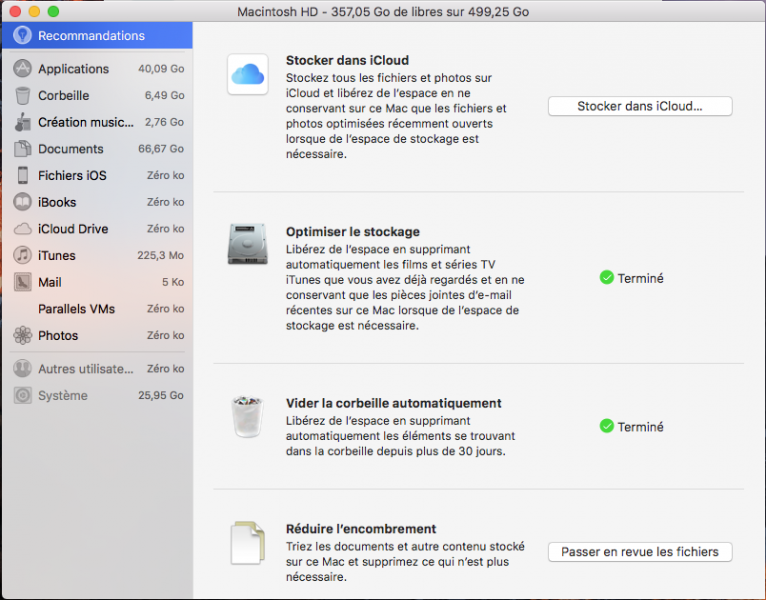Click green checkmark next to Vider la corbeille Terminé
The height and width of the screenshot is (600, 766).
click(606, 426)
